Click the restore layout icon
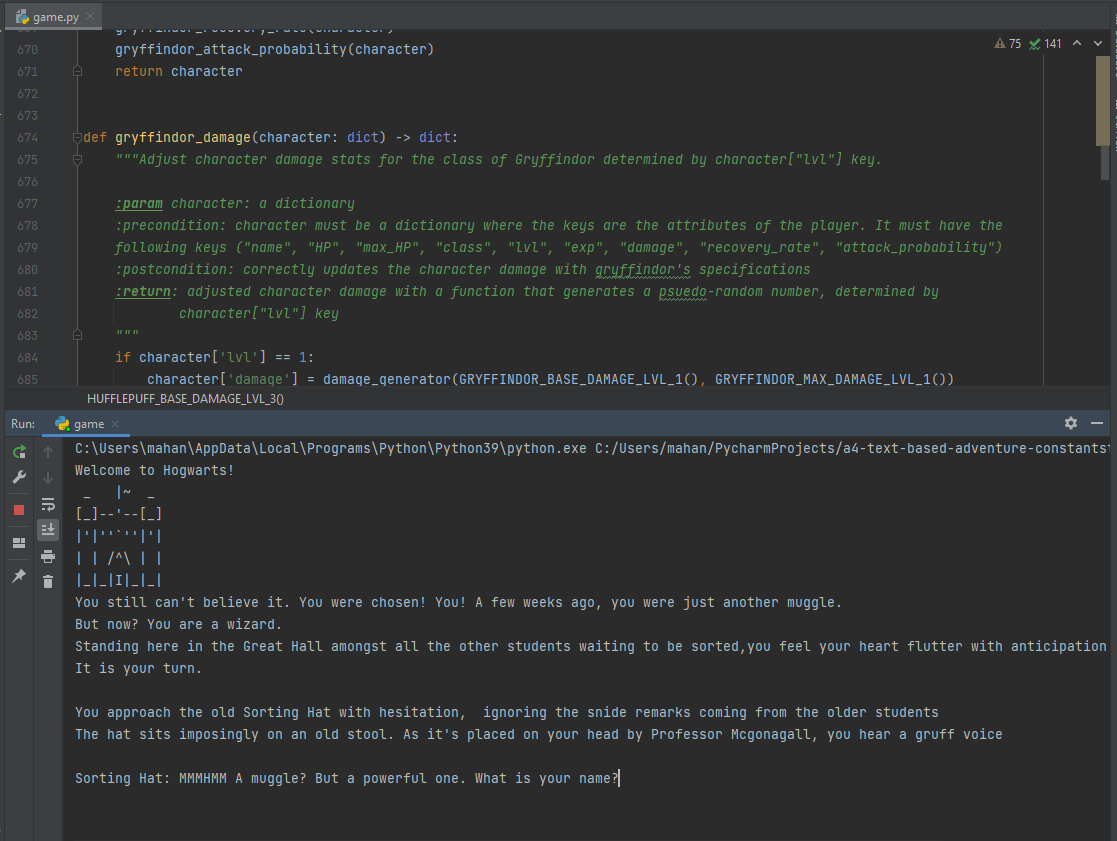This screenshot has width=1117, height=841. (x=18, y=543)
